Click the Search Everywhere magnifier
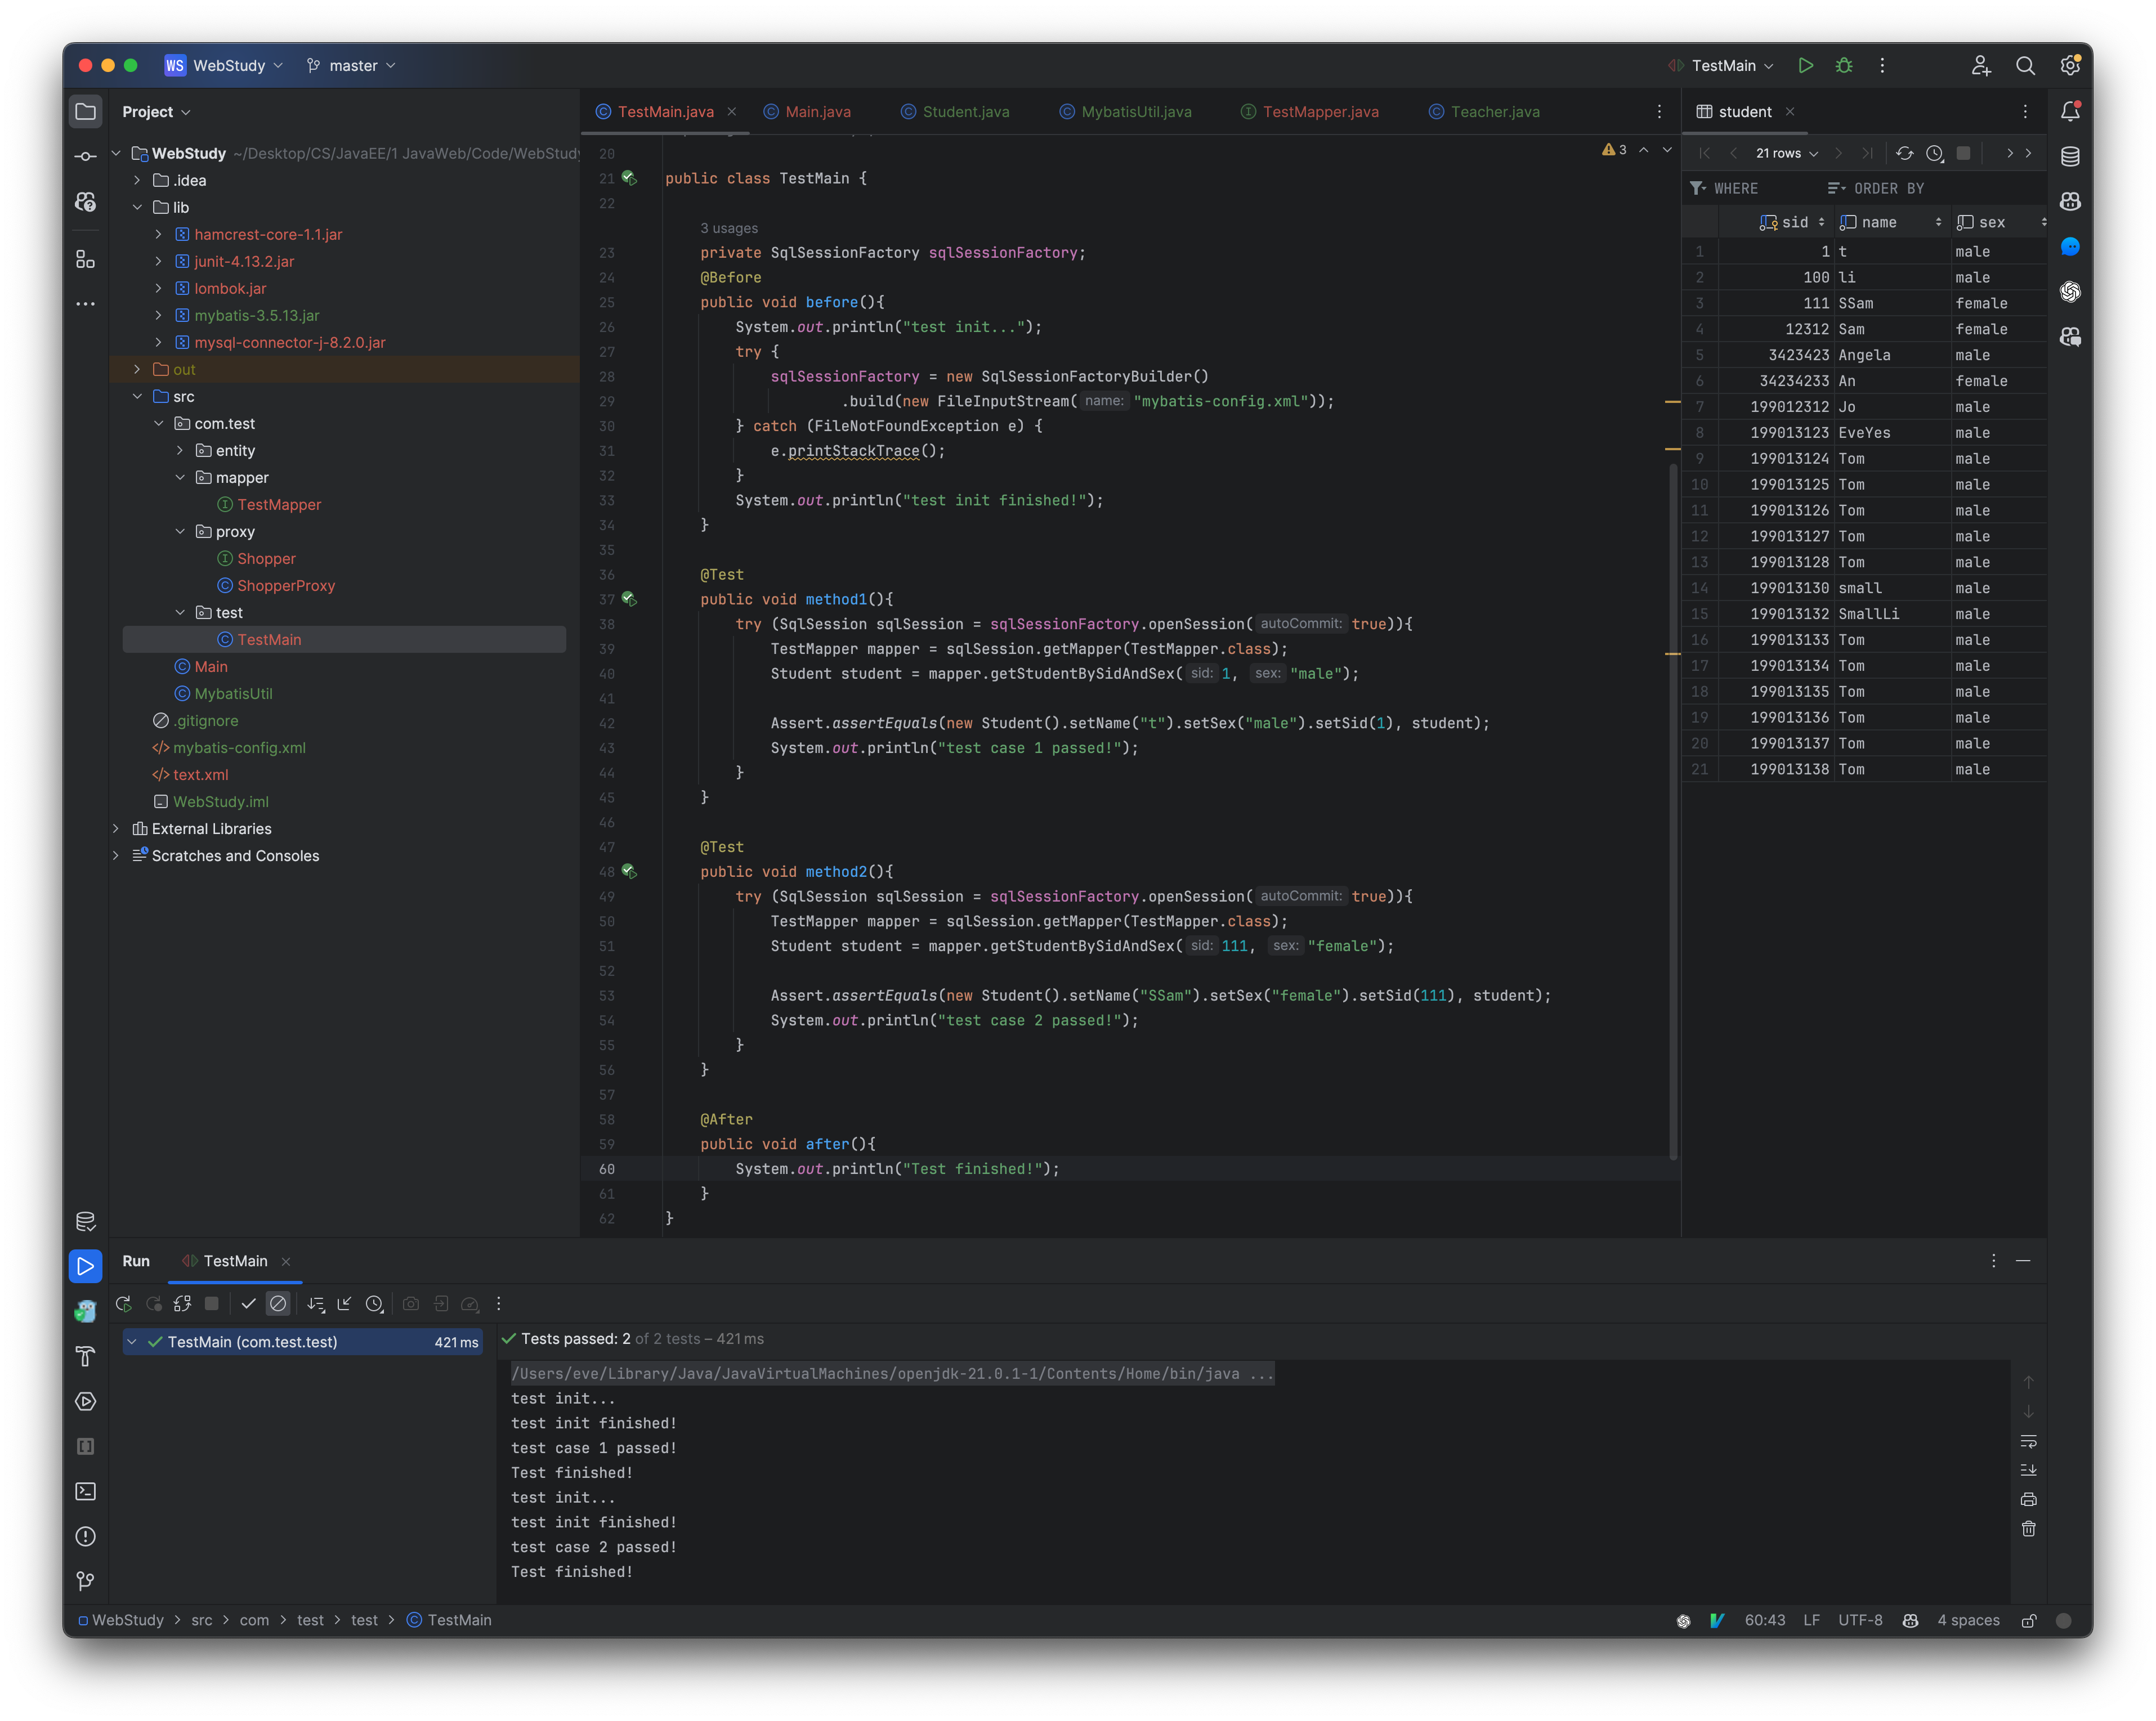The width and height of the screenshot is (2156, 1721). point(2025,65)
